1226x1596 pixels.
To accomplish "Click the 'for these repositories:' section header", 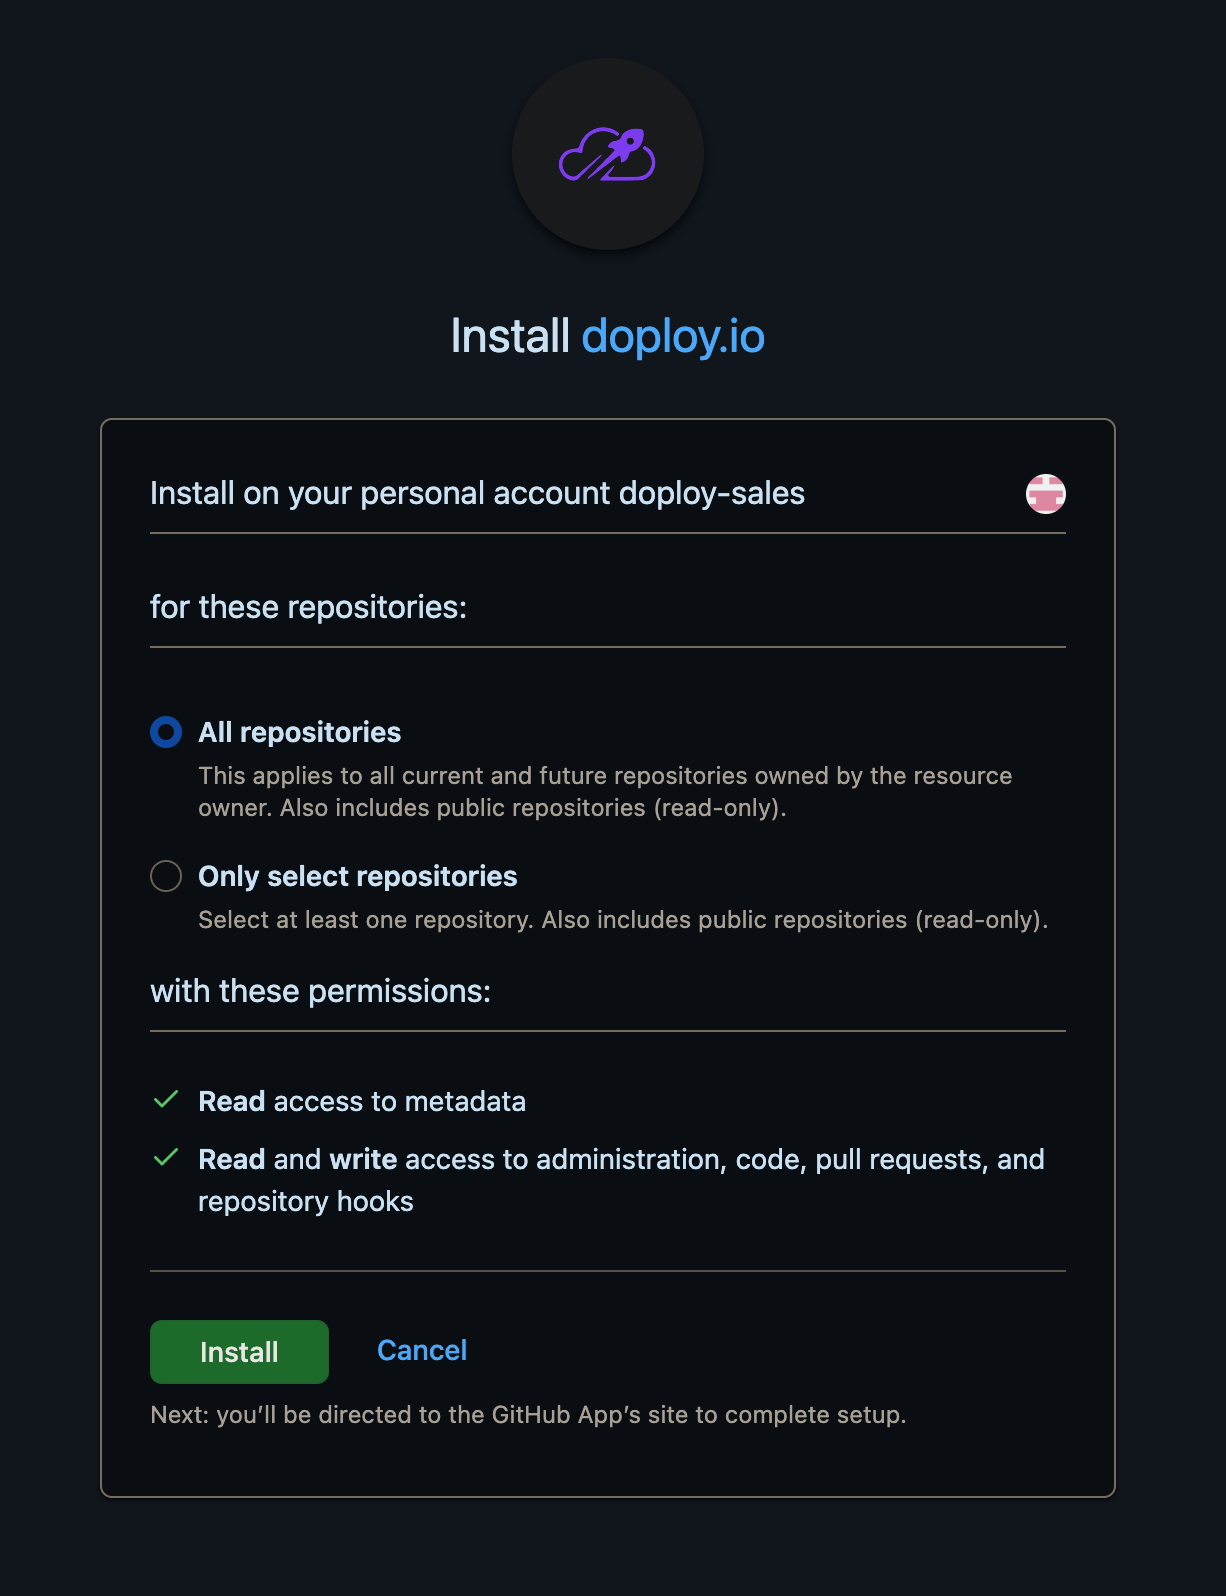I will click(x=309, y=606).
